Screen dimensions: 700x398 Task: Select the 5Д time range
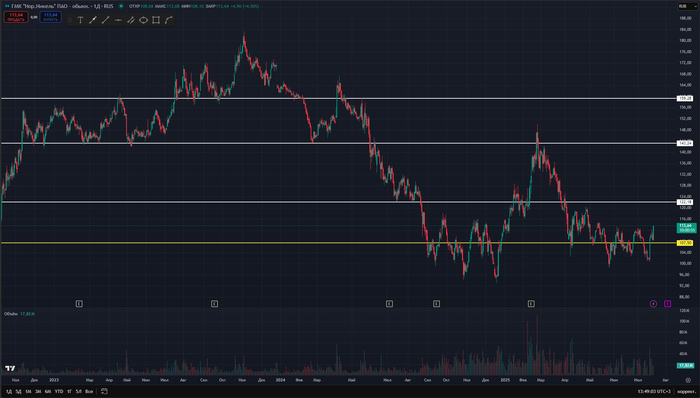(18, 391)
